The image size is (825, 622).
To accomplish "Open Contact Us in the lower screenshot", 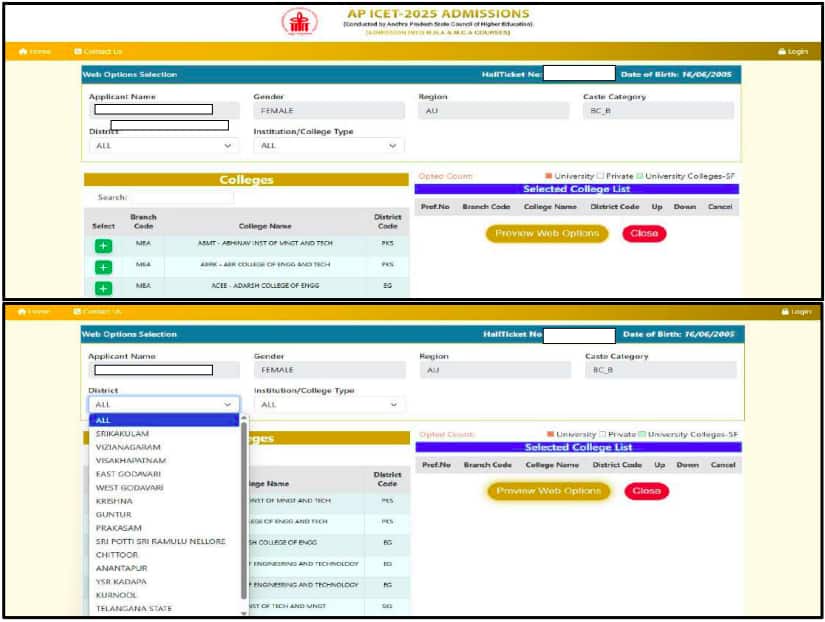I will pyautogui.click(x=97, y=312).
